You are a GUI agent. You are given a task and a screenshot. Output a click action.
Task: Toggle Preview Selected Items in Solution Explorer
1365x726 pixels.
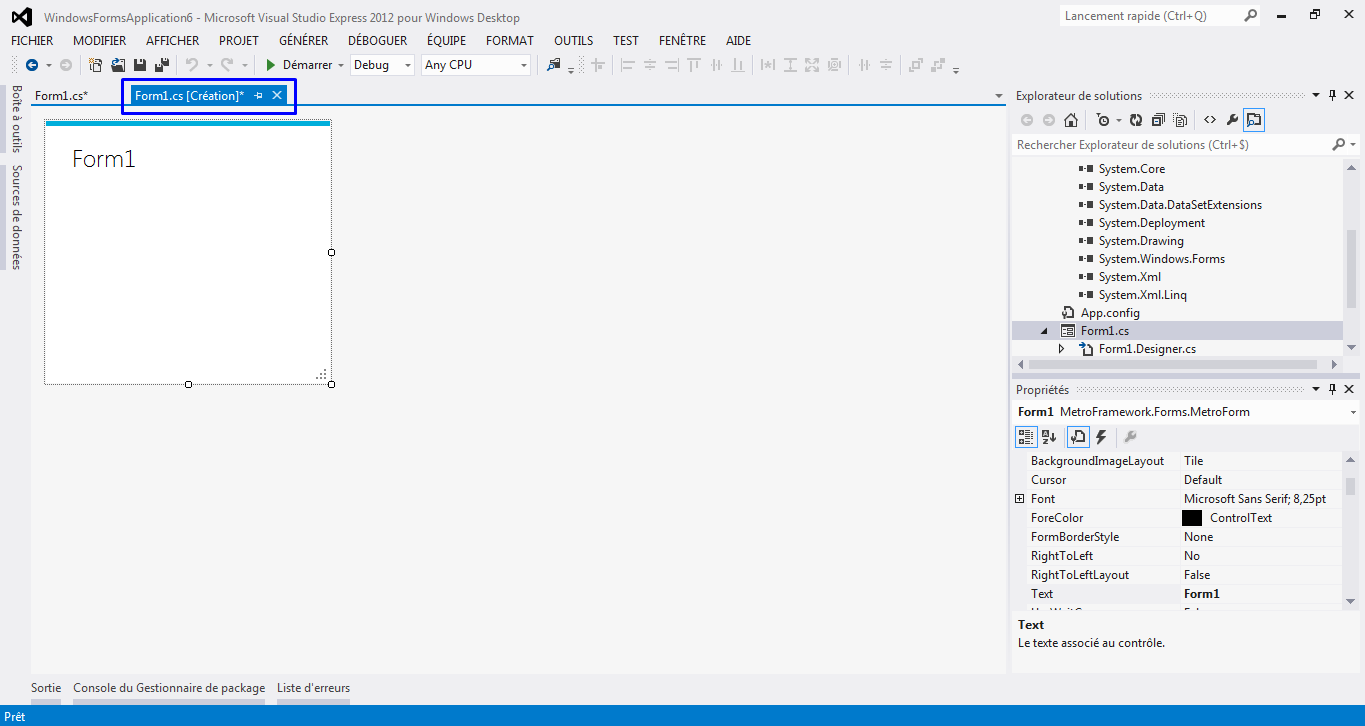pyautogui.click(x=1254, y=120)
